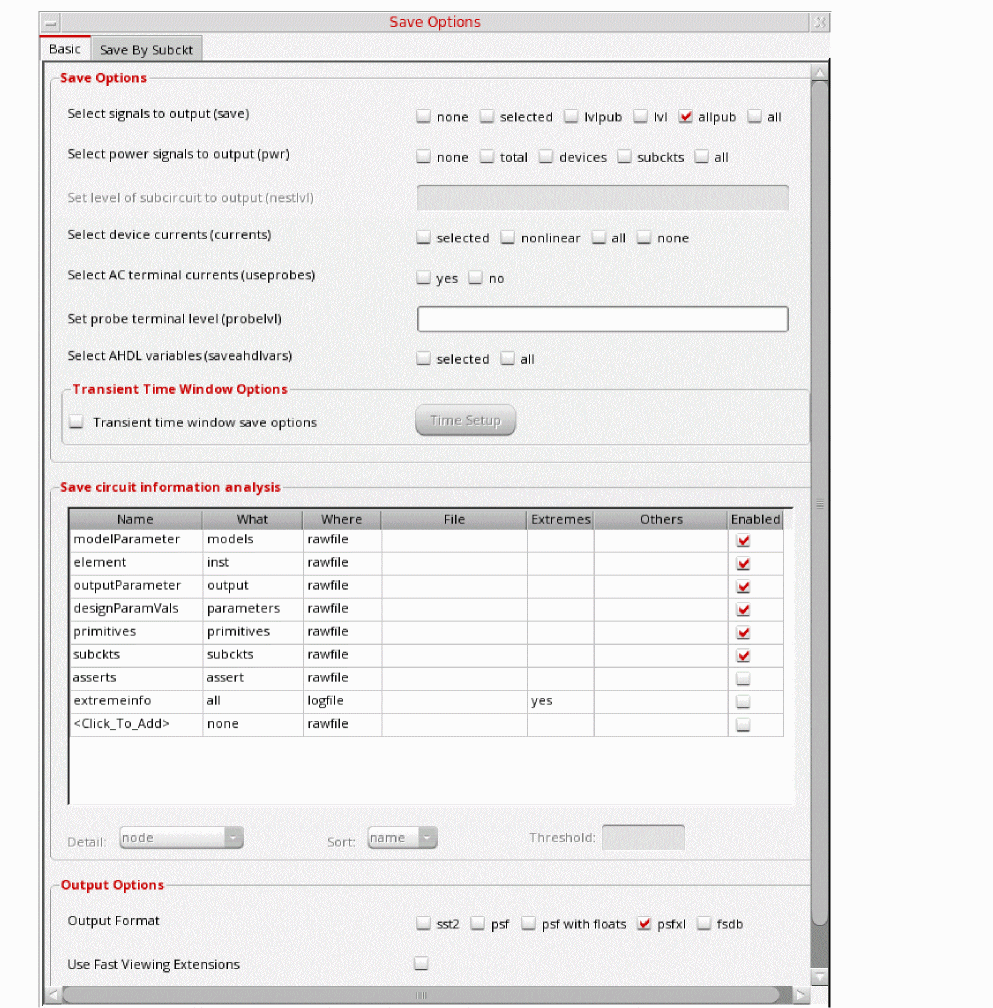Viewport: 993px width, 1008px height.
Task: Click the horizontal scrollbar left arrow
Action: [54, 995]
